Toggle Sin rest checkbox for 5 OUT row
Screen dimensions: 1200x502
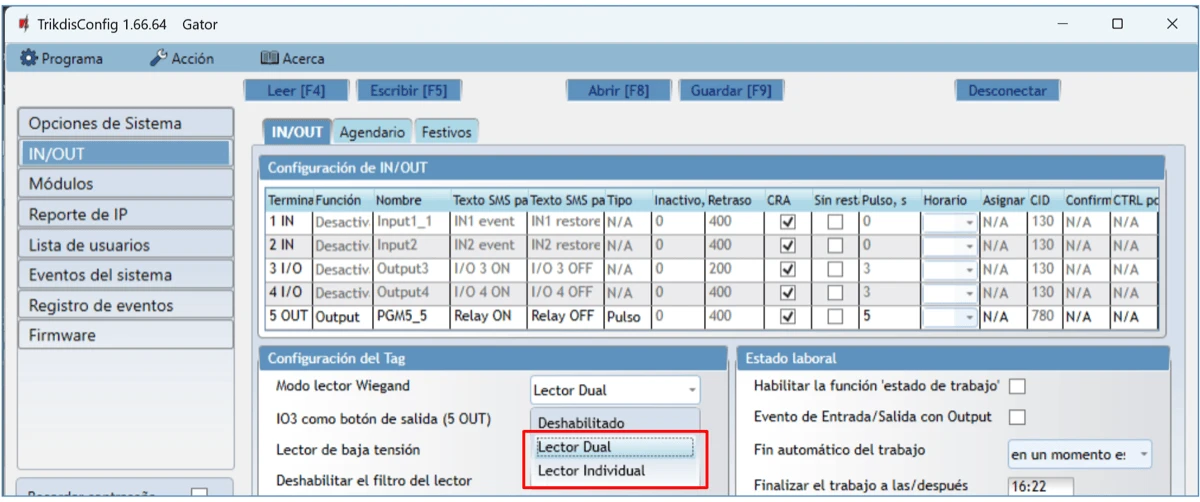pyautogui.click(x=834, y=317)
